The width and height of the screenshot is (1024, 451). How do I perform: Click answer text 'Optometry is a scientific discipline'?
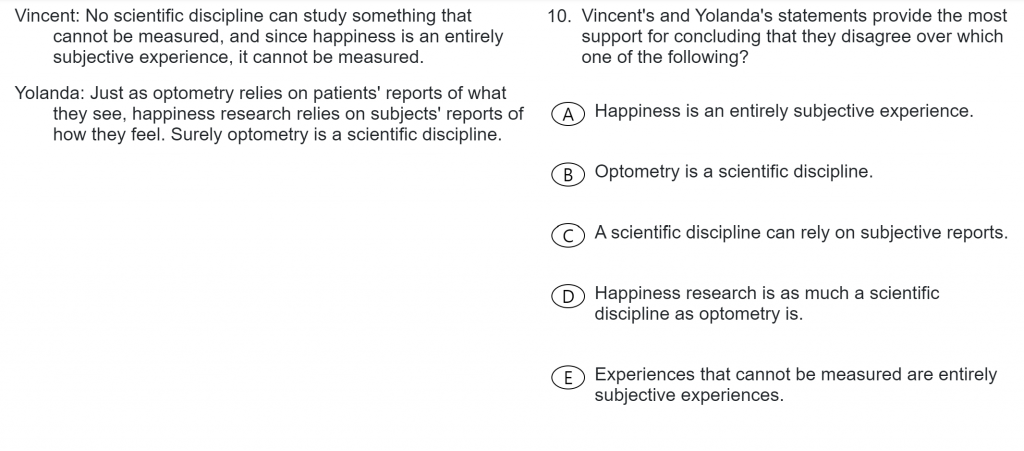(x=733, y=172)
